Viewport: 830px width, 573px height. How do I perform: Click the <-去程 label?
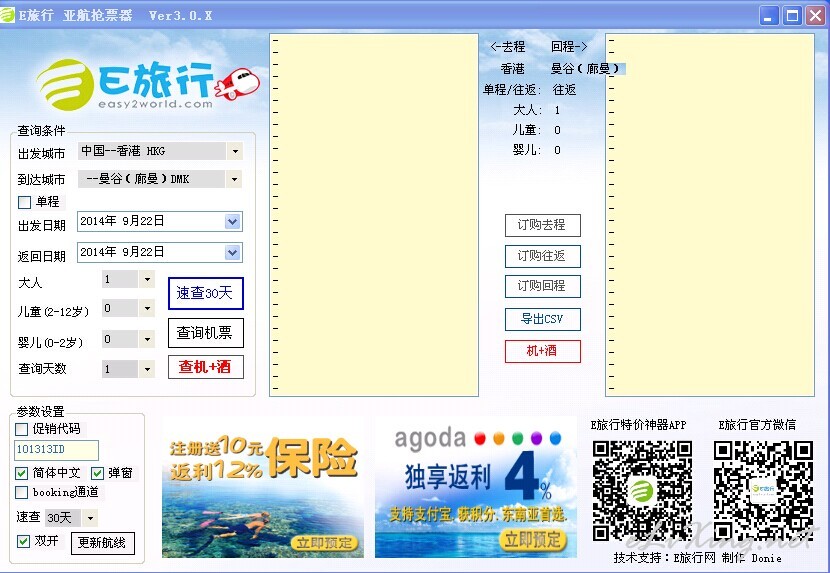coord(508,47)
